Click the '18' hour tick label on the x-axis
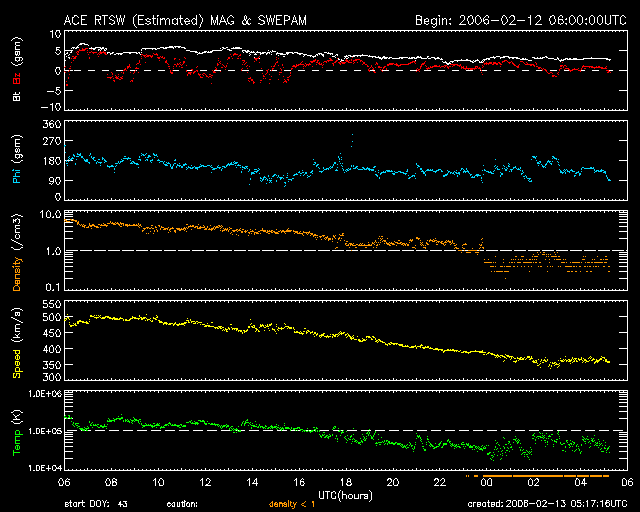Screen dimensions: 640x512 point(346,482)
